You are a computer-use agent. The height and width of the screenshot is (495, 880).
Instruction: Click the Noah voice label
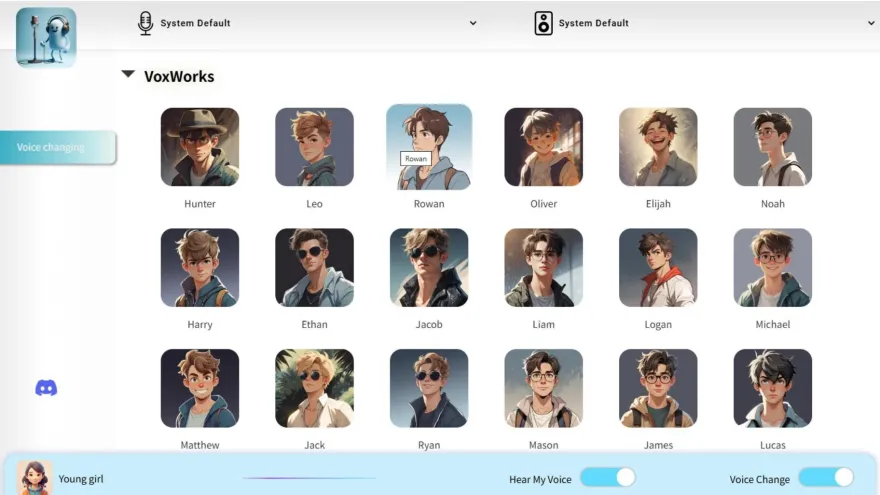coord(772,204)
